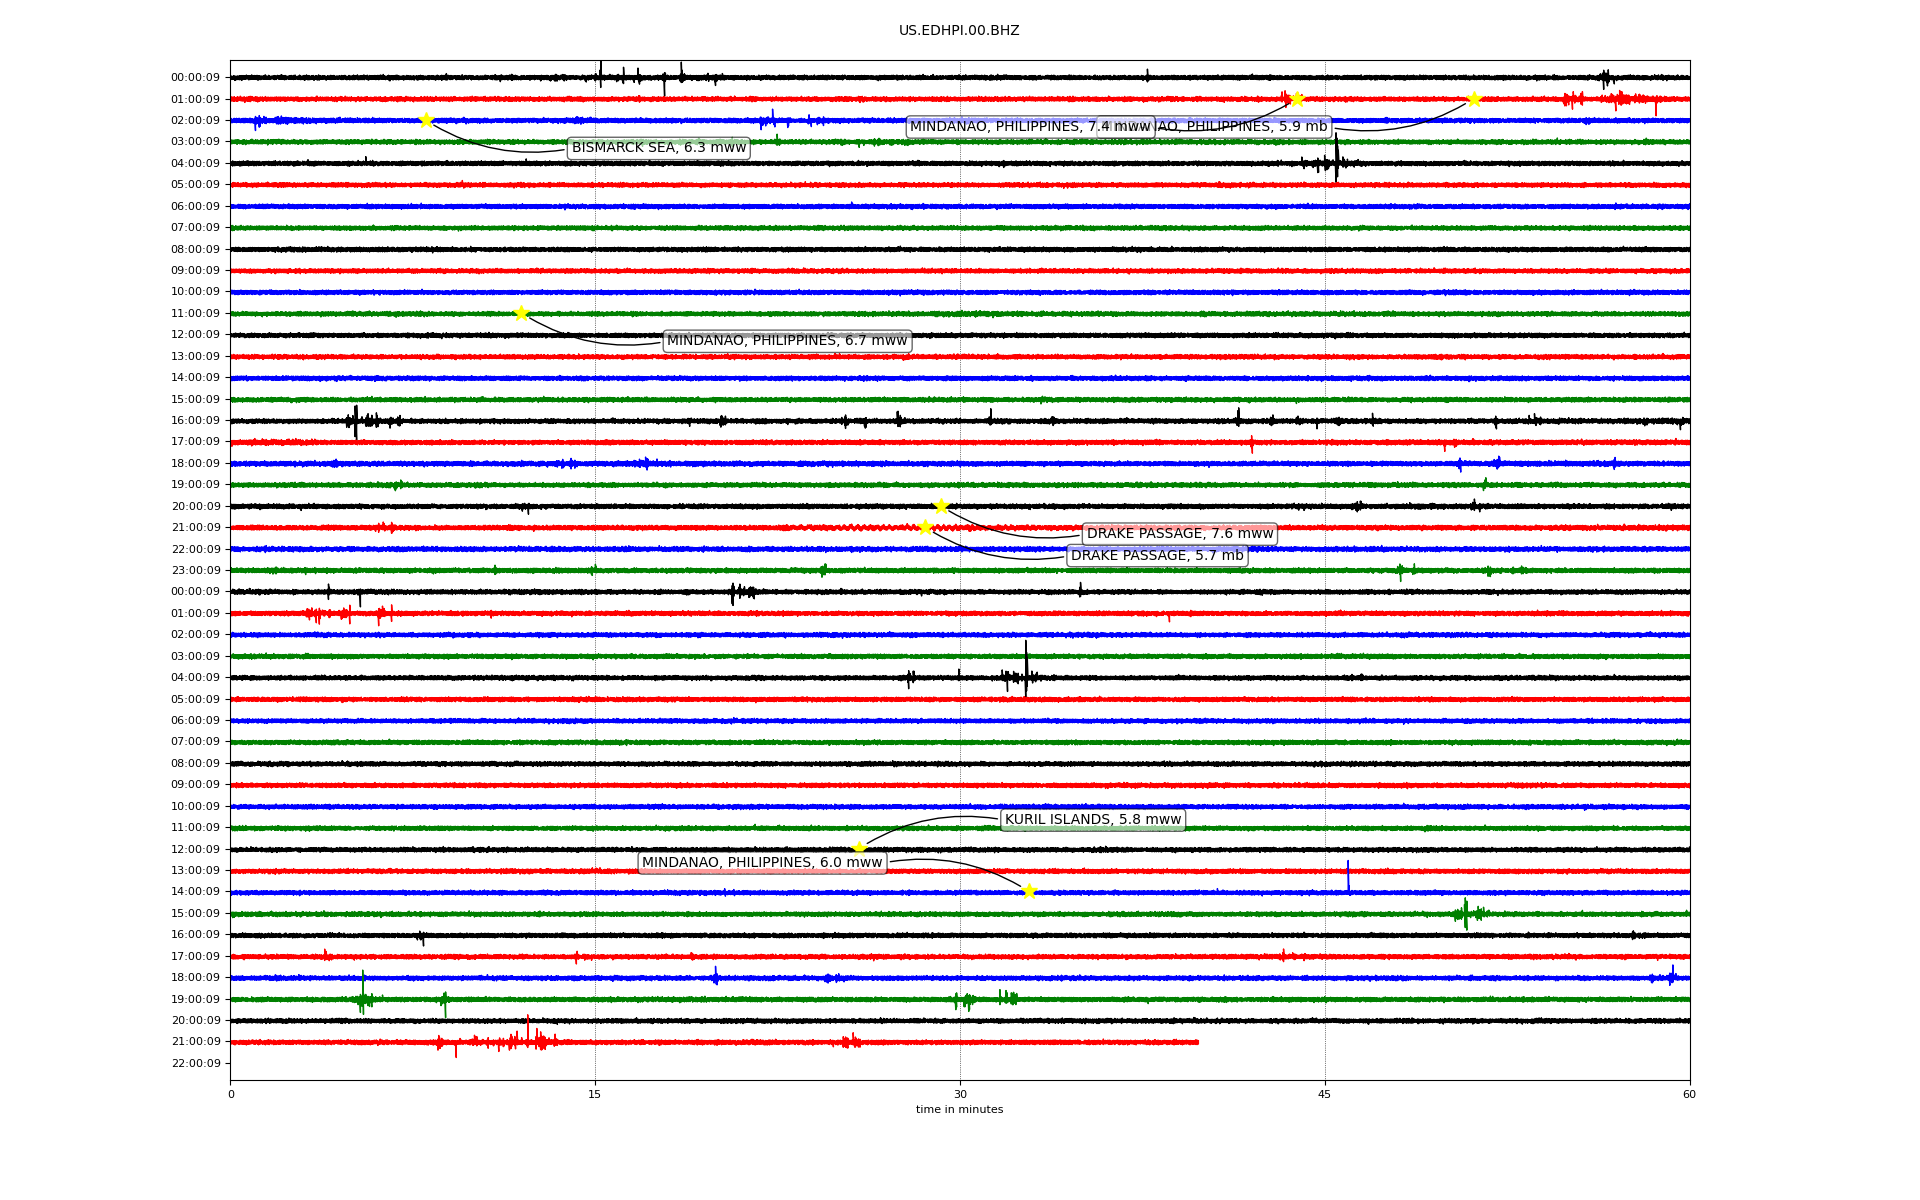
Task: Click the star marker for Drake Passage 7.6
Action: coord(941,506)
